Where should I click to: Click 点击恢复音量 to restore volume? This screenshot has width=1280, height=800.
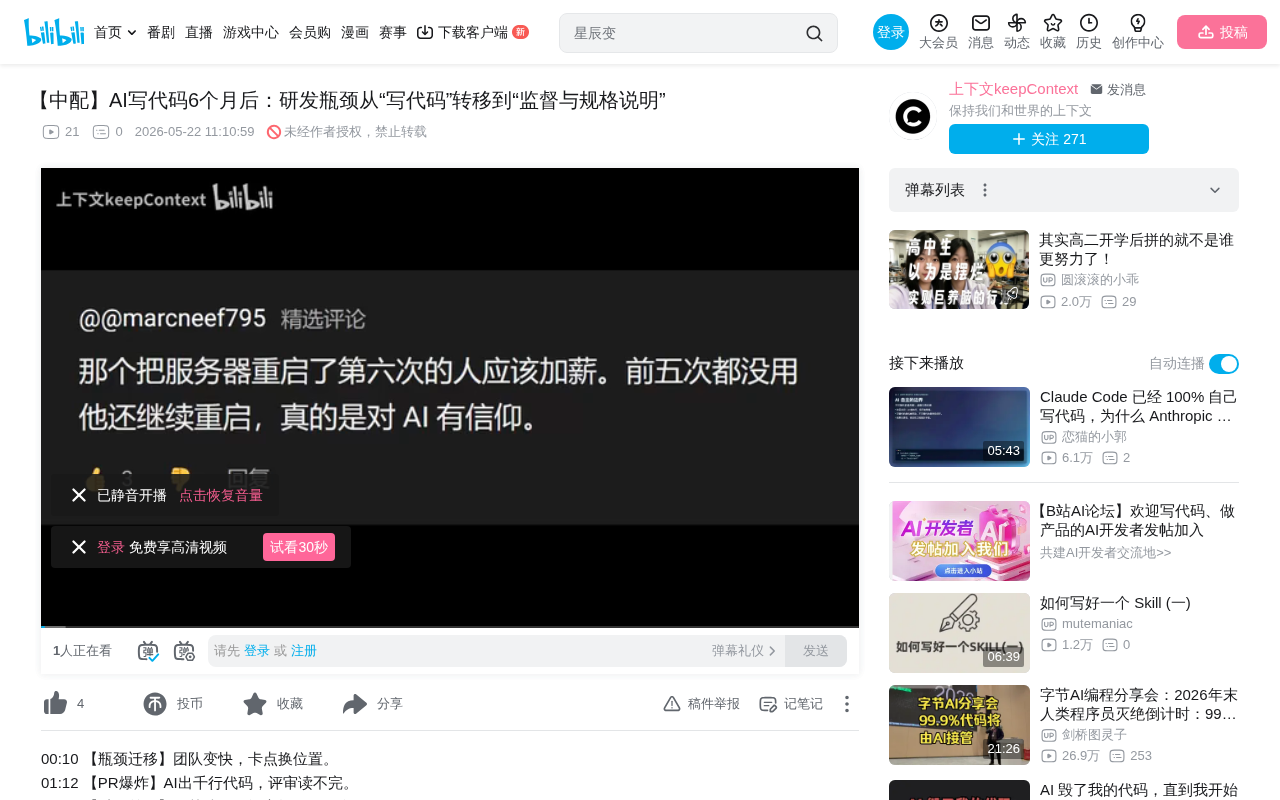221,495
